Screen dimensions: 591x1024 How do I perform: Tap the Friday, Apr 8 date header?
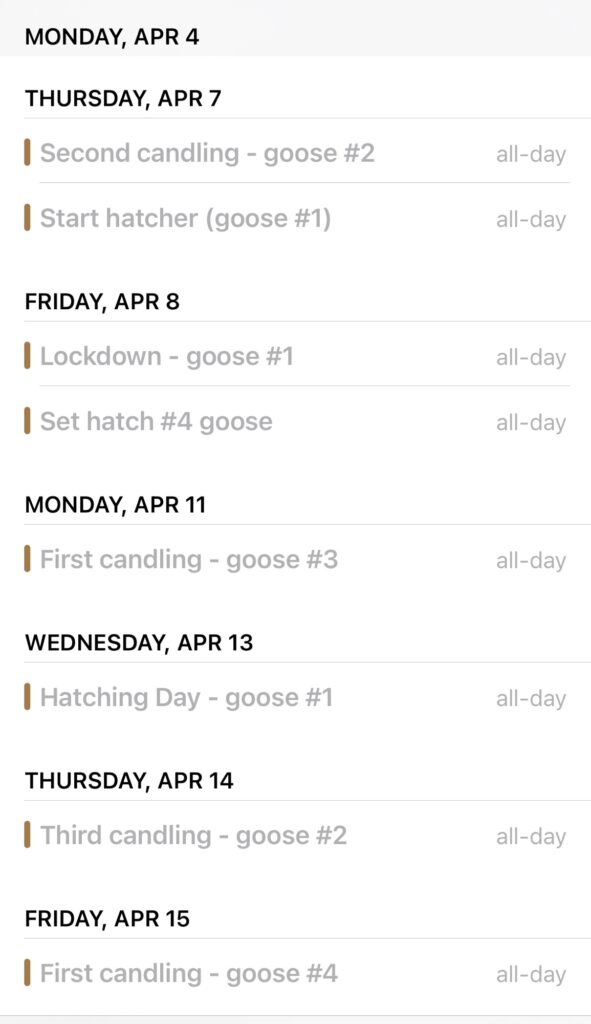[x=102, y=302]
